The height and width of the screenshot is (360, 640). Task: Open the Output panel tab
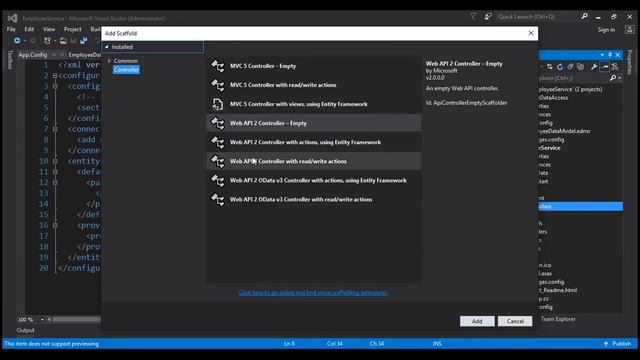pos(25,330)
